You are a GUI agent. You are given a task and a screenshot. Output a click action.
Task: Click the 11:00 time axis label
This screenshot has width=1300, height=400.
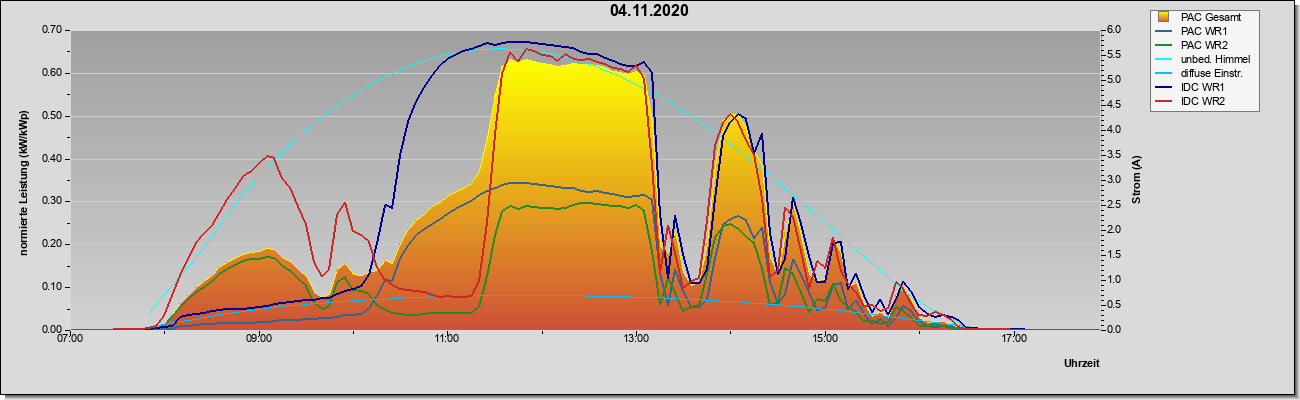click(x=447, y=340)
